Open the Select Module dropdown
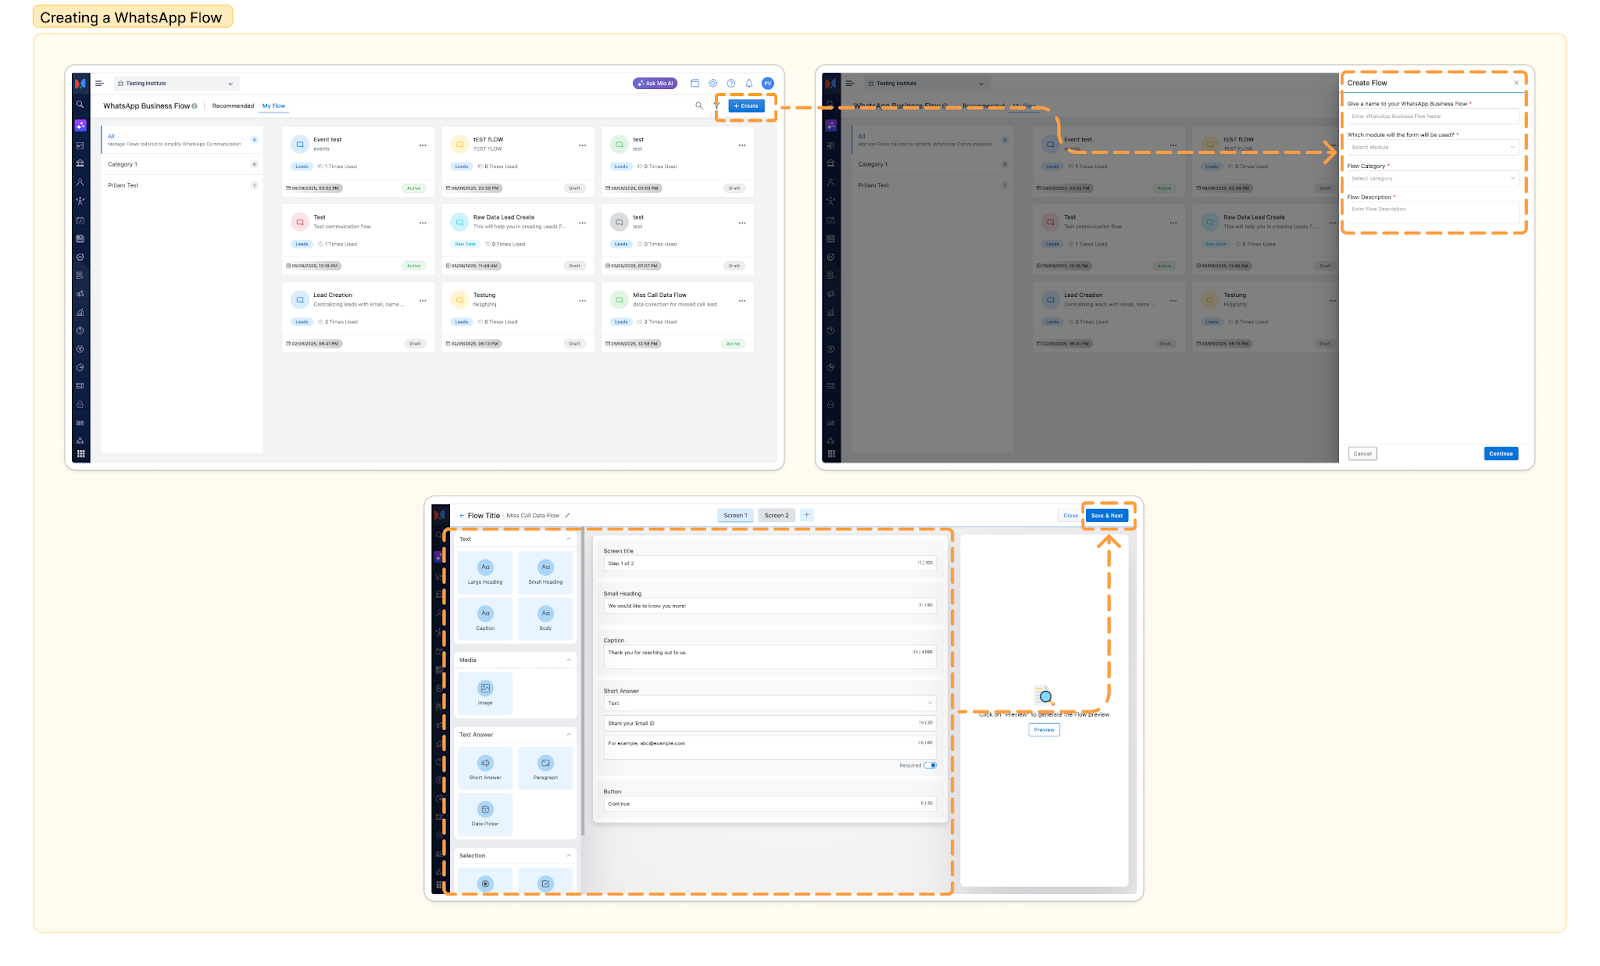 click(x=1432, y=147)
